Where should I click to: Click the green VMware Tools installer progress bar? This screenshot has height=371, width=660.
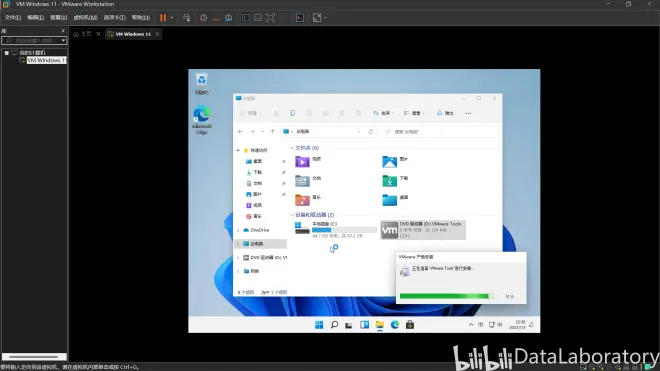pyautogui.click(x=446, y=296)
